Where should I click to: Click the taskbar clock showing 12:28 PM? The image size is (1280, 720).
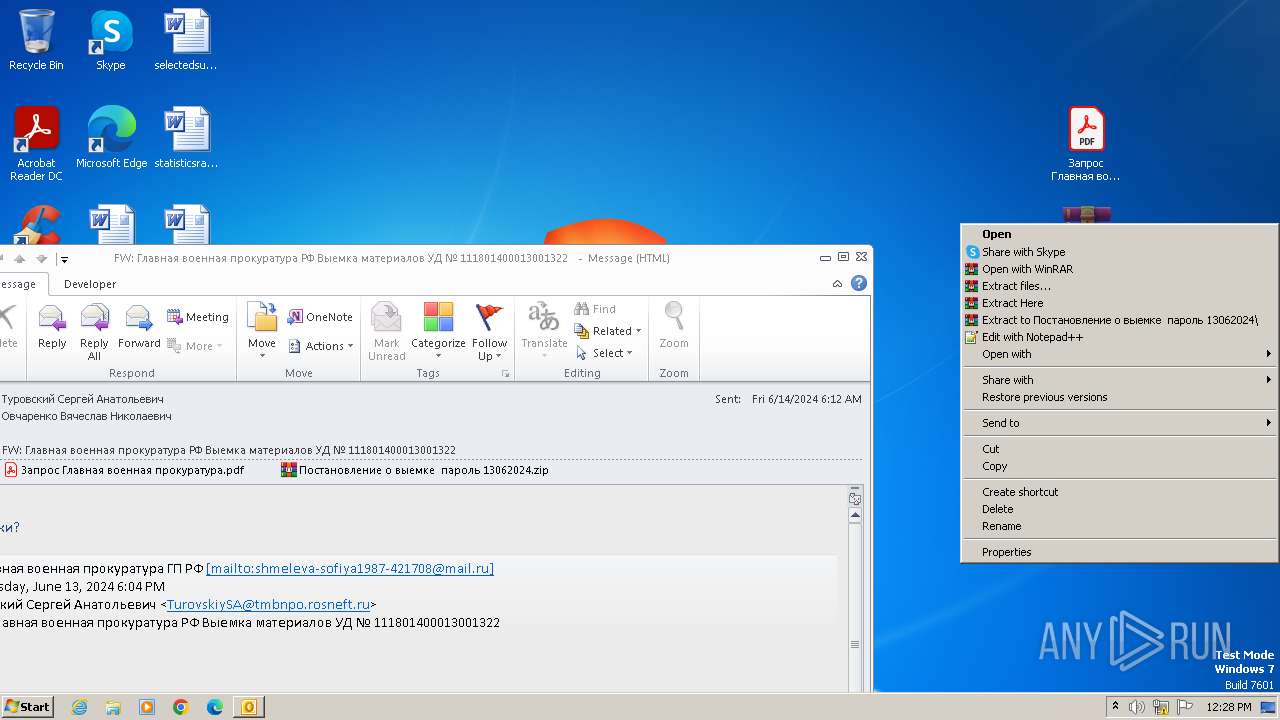pos(1229,707)
